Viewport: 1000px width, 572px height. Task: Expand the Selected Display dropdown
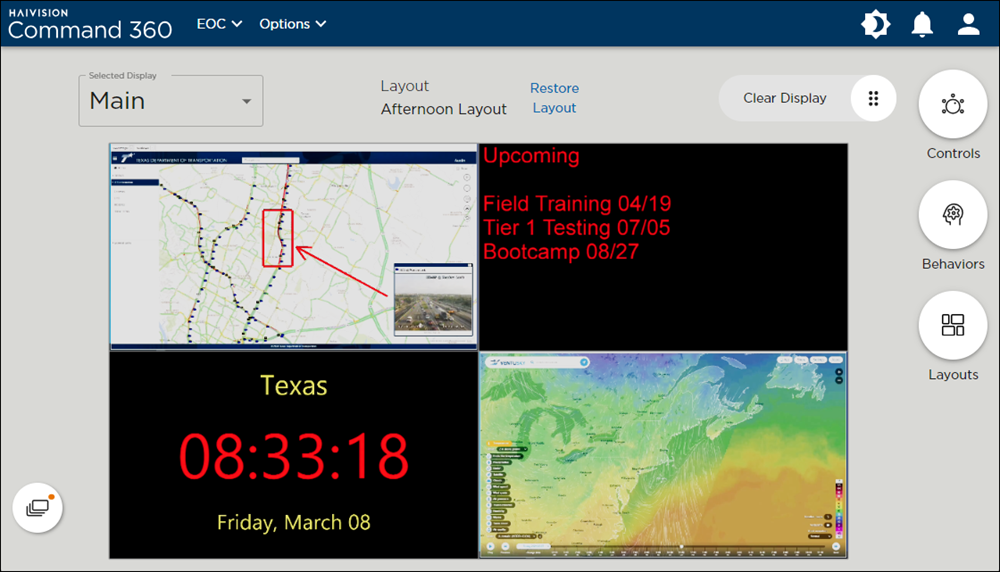pyautogui.click(x=171, y=101)
